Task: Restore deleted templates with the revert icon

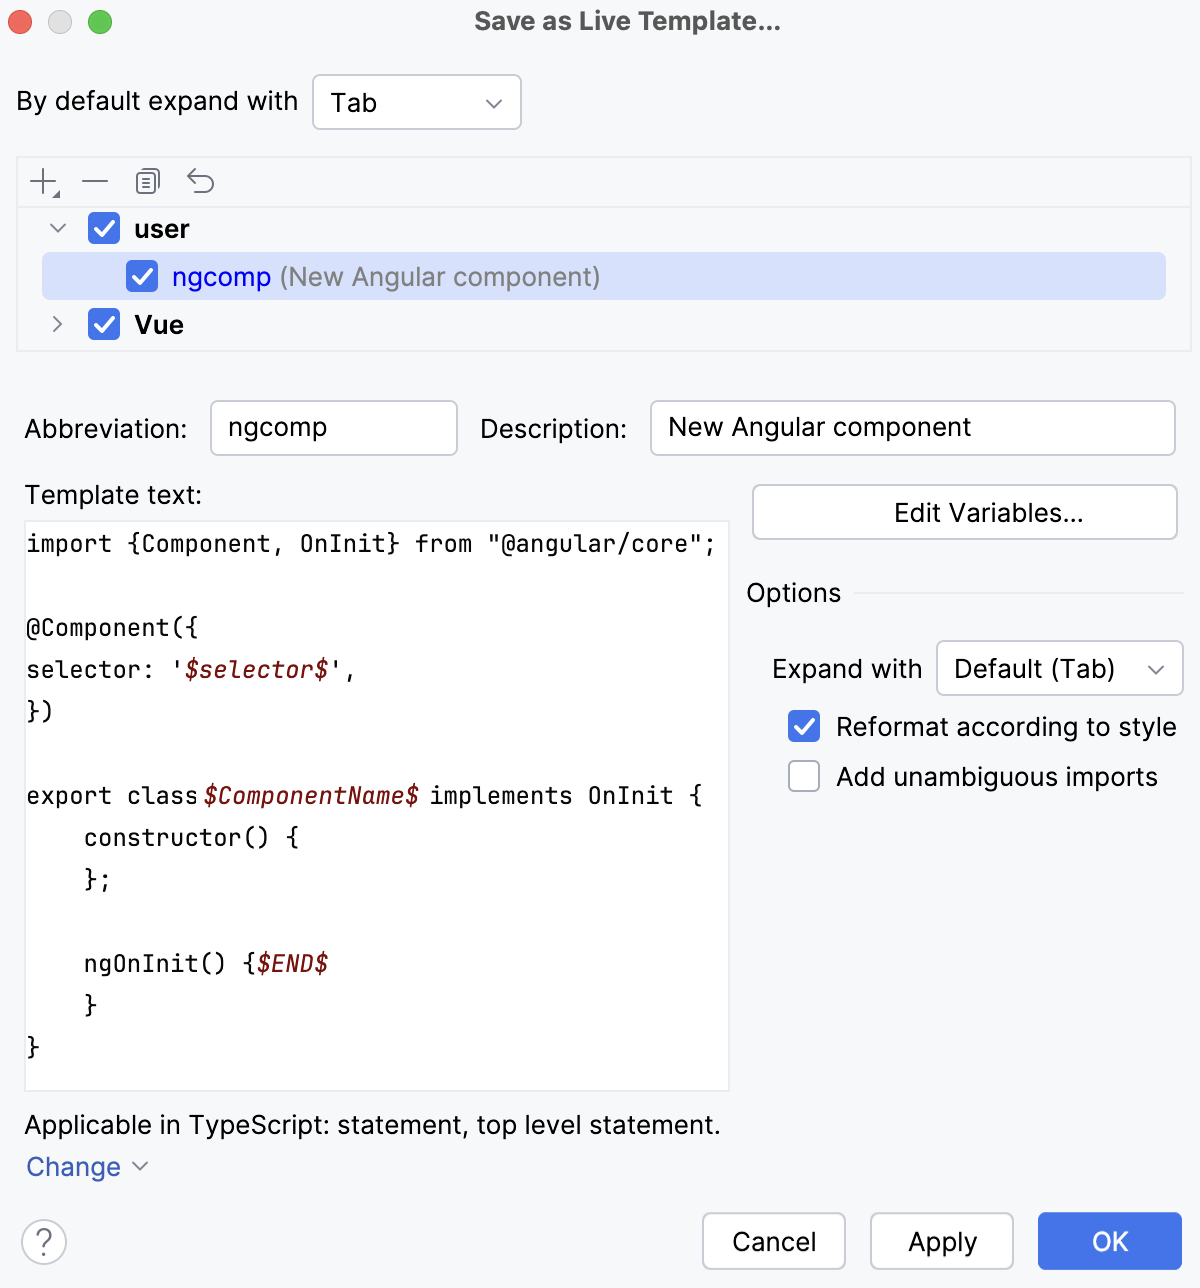Action: coord(201,181)
